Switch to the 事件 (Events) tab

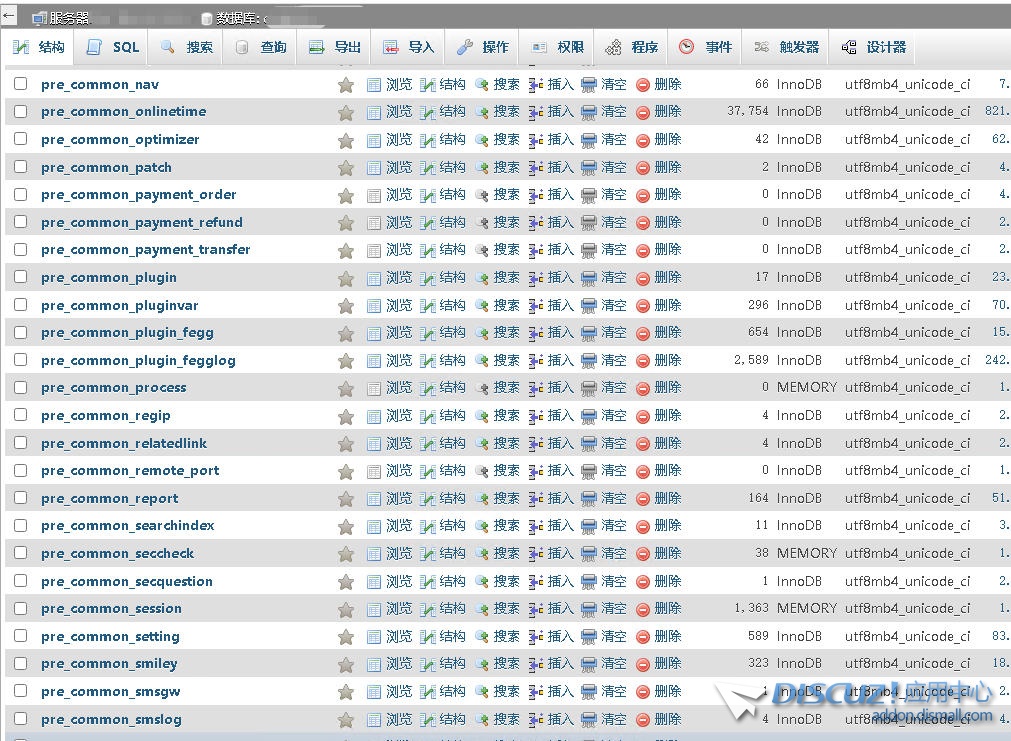tap(705, 47)
